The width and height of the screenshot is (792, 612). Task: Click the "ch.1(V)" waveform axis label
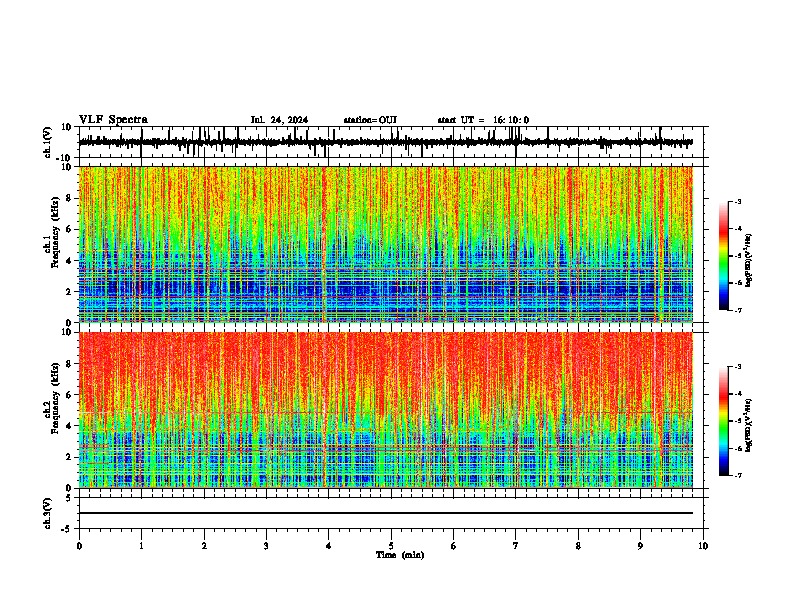48,142
